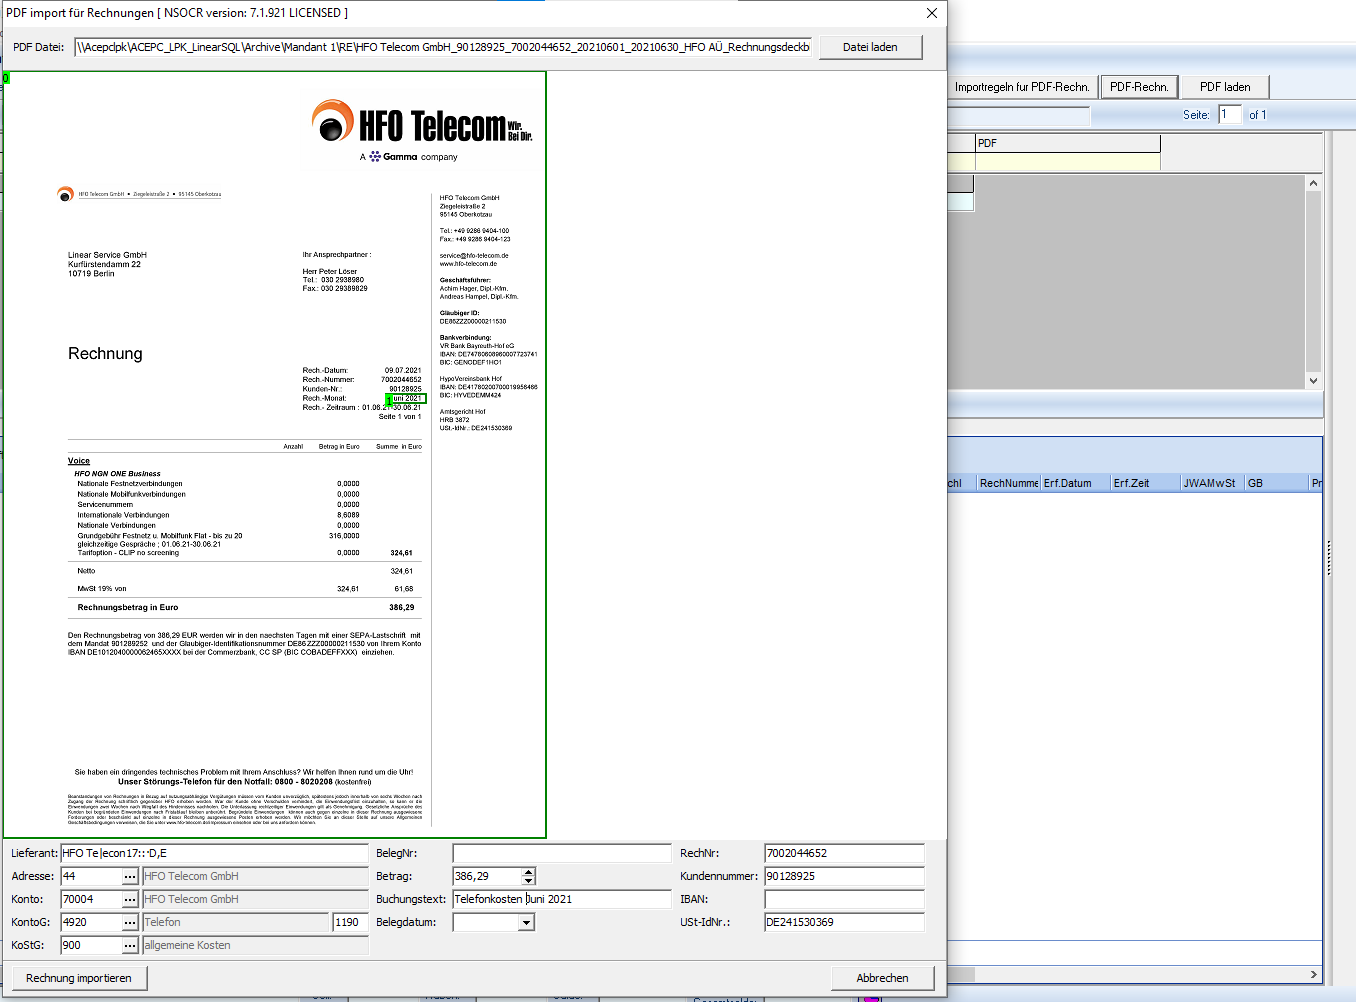
Task: Click the USt-IdNr field
Action: tap(844, 922)
